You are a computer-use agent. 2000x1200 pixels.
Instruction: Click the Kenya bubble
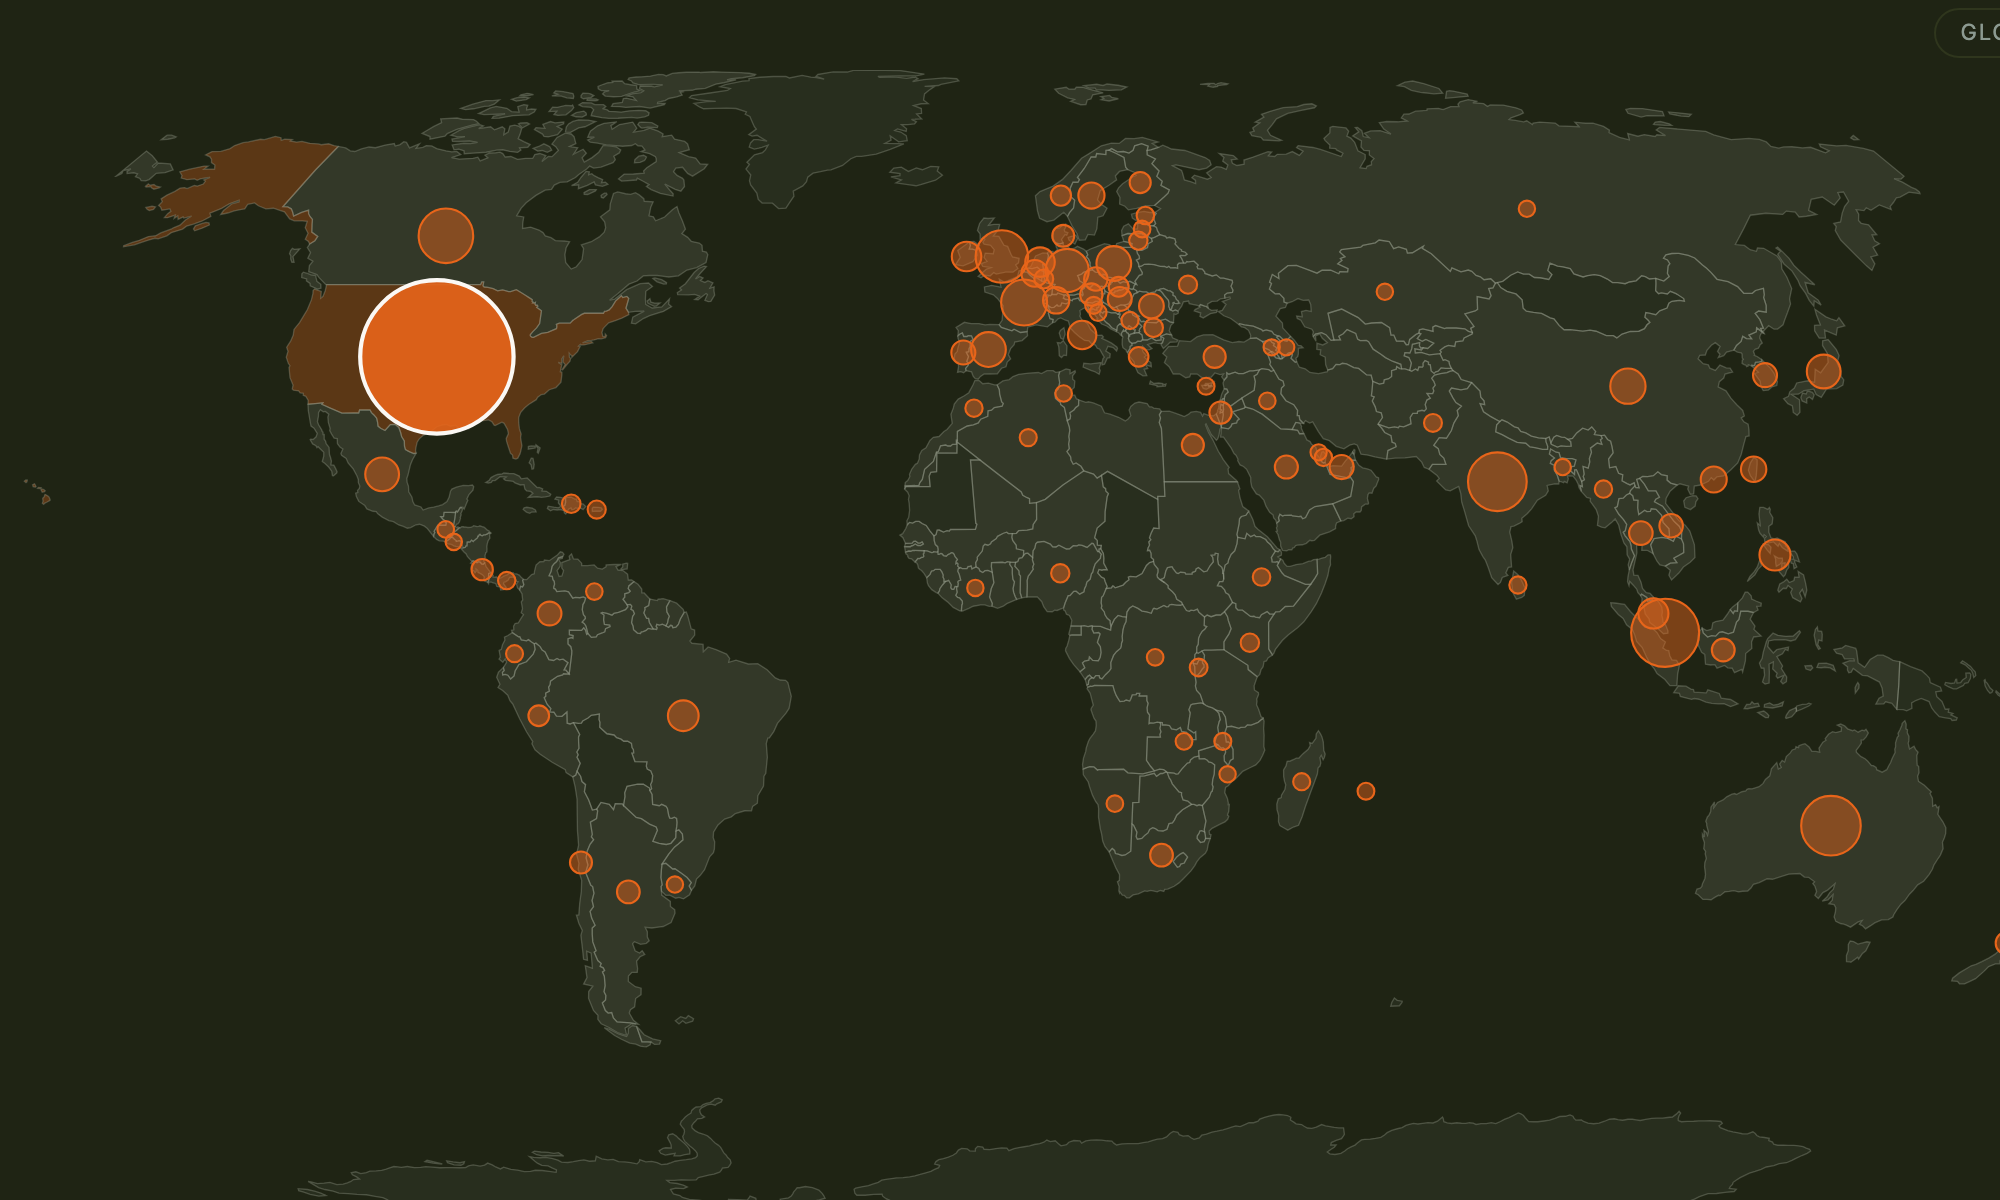1249,643
